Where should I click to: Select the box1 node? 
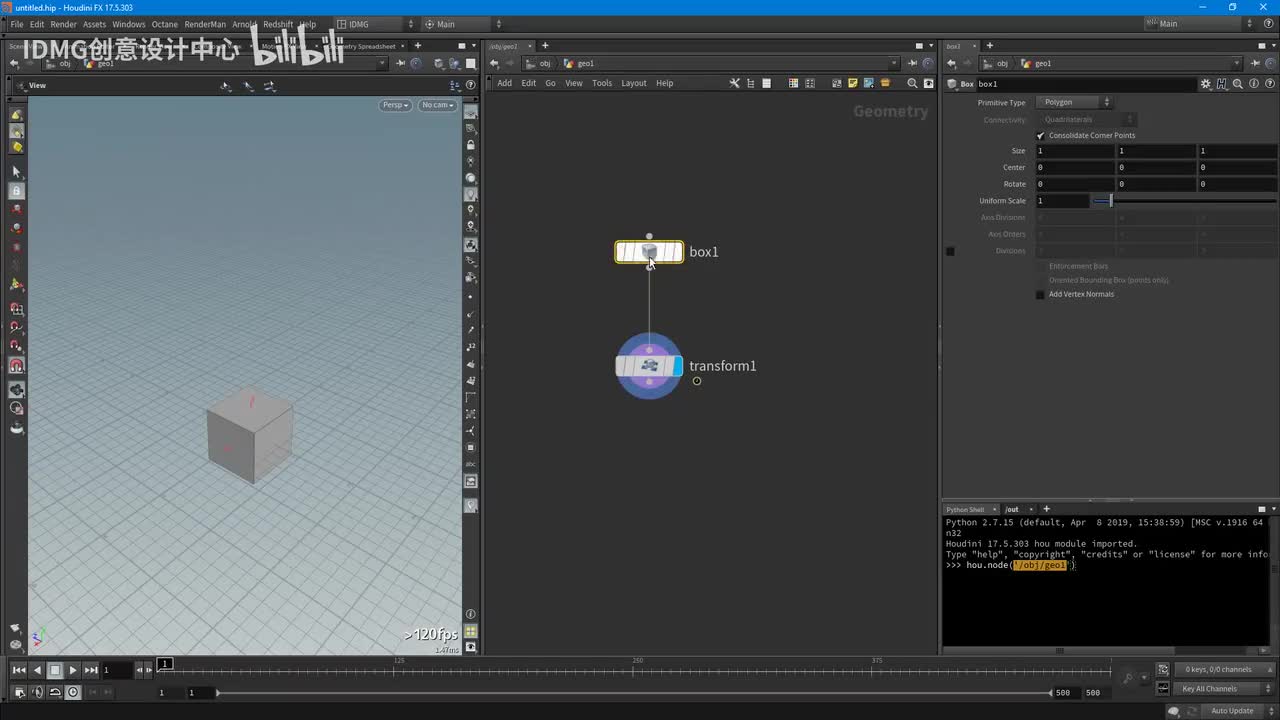coord(649,252)
